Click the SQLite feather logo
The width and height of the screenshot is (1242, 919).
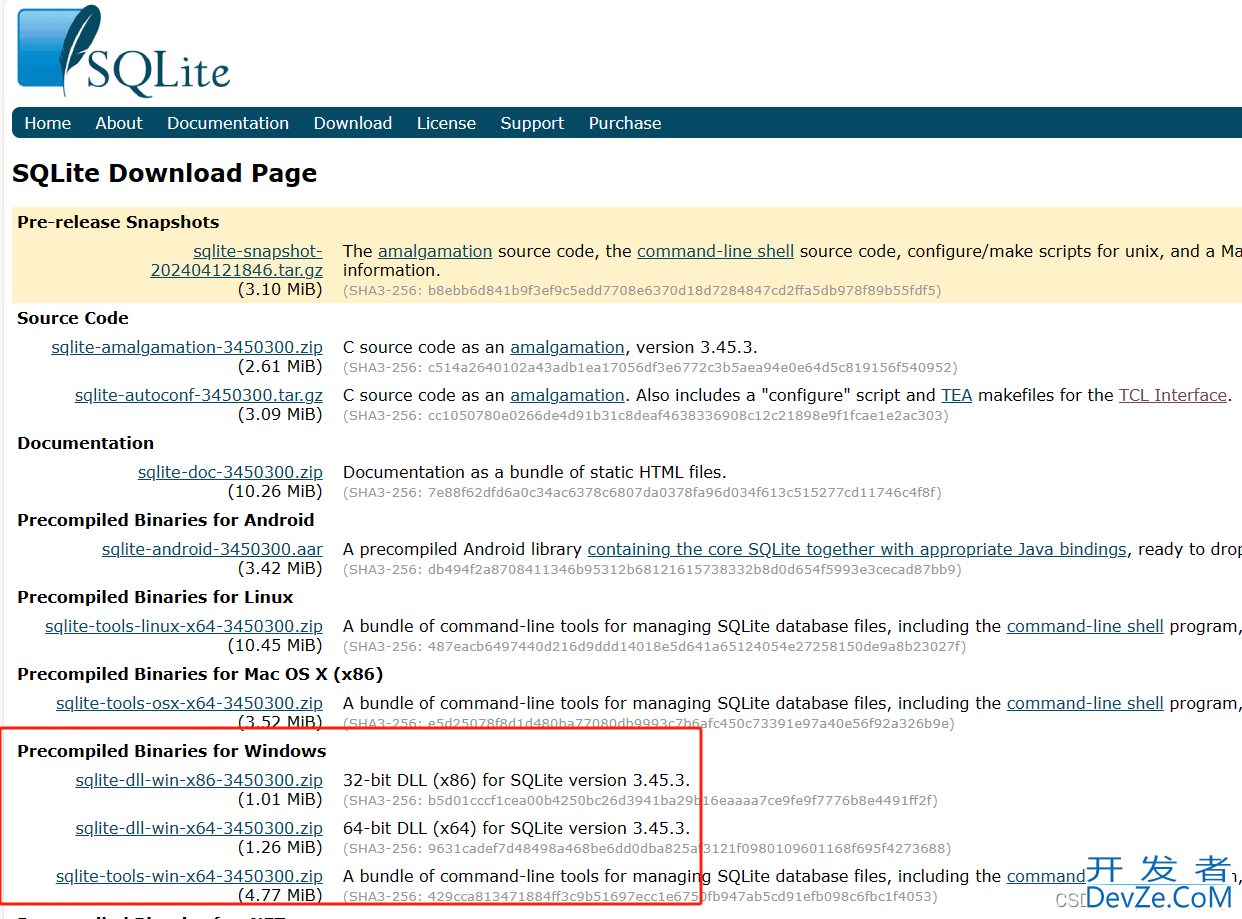coord(123,51)
